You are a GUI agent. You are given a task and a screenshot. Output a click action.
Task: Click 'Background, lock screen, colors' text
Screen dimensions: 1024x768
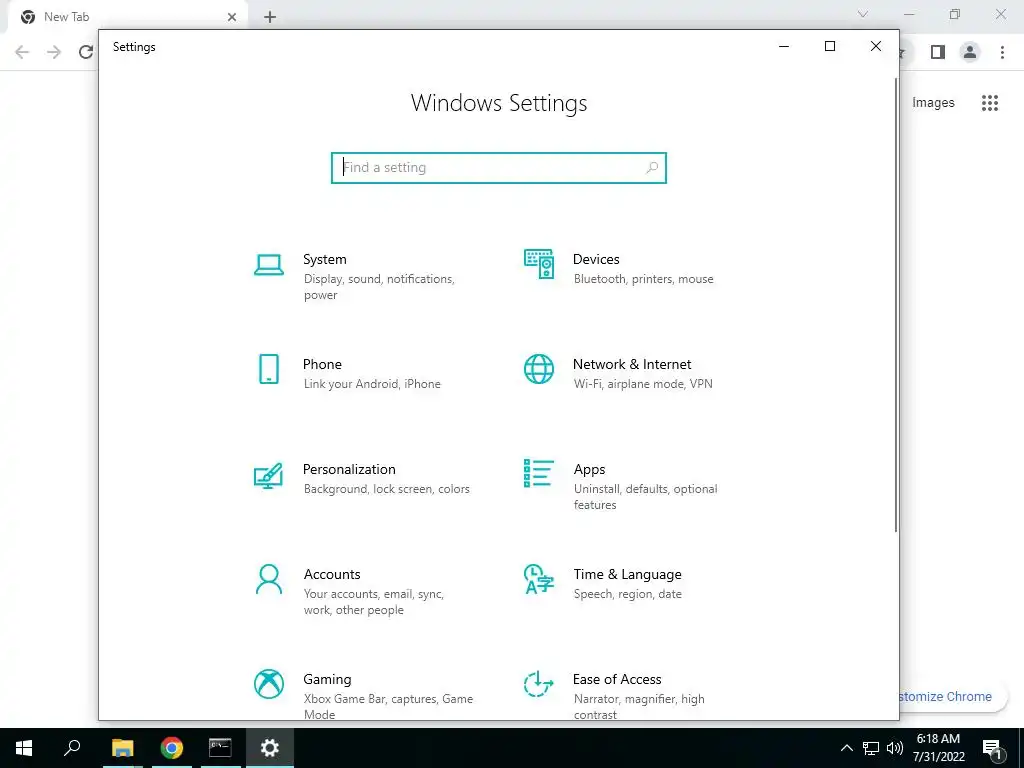tap(387, 489)
